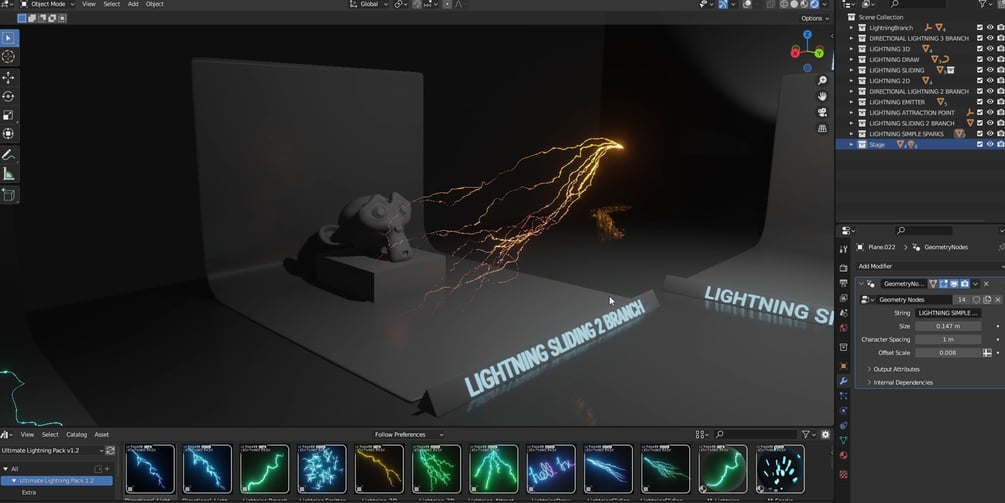Click the viewport zoom magnifier icon

[x=822, y=80]
